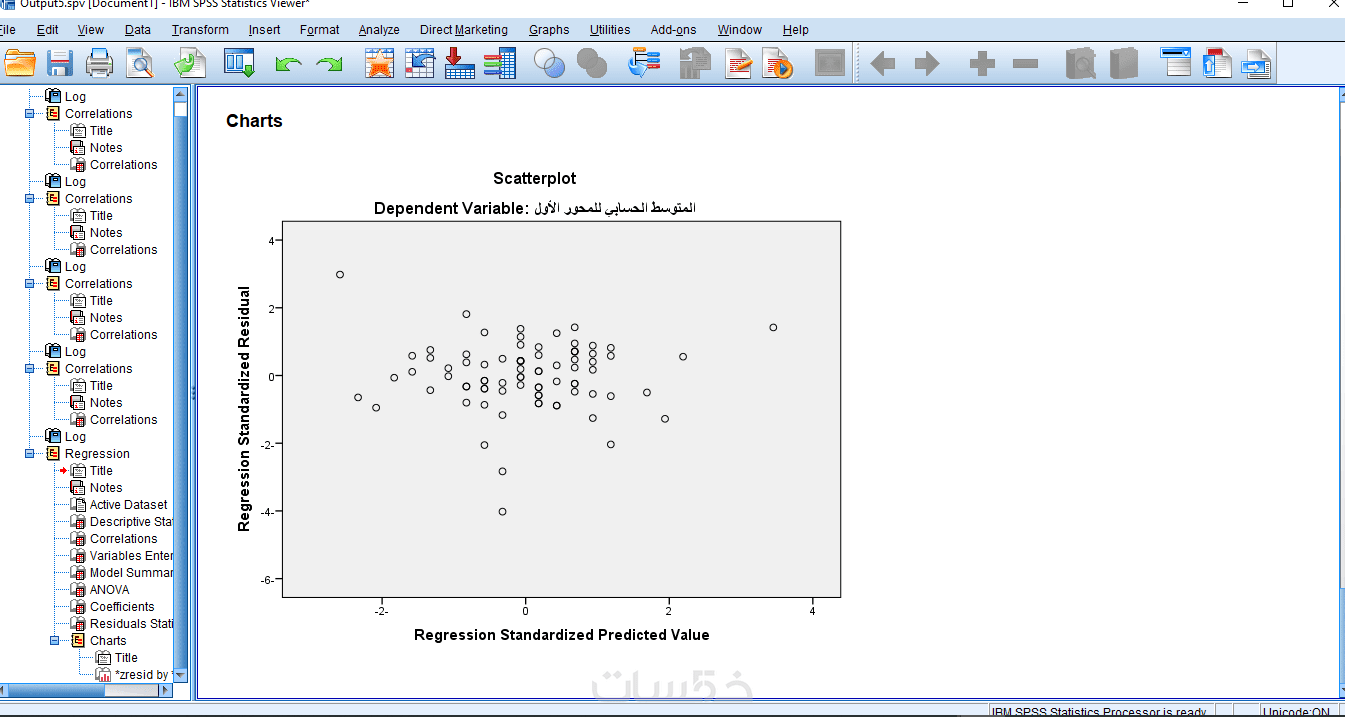Select last output toolbar icon
Viewport: 1345px width, 717px height.
(x=643, y=65)
